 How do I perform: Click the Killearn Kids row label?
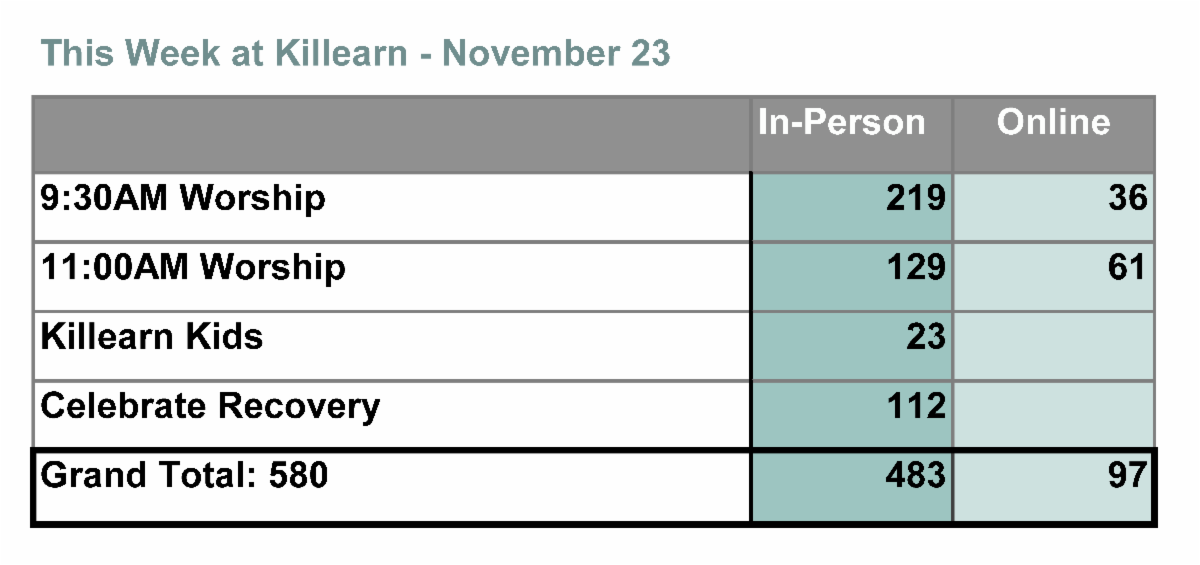[x=152, y=337]
